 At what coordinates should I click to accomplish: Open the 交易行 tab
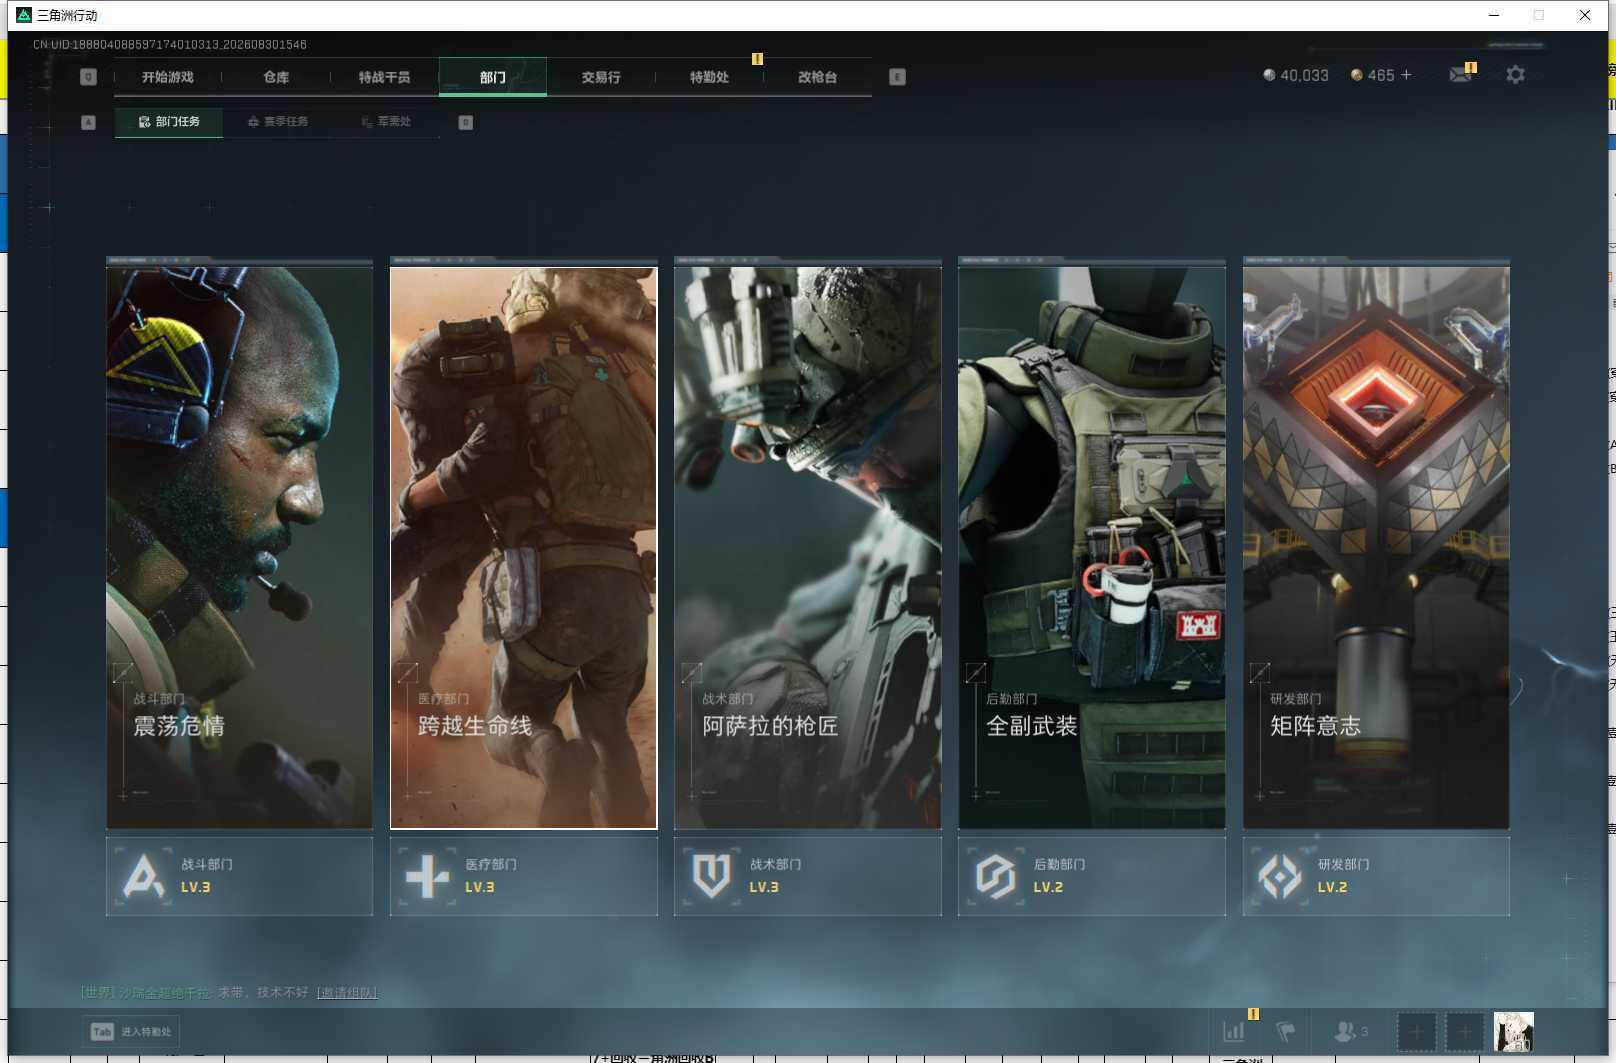[x=601, y=77]
